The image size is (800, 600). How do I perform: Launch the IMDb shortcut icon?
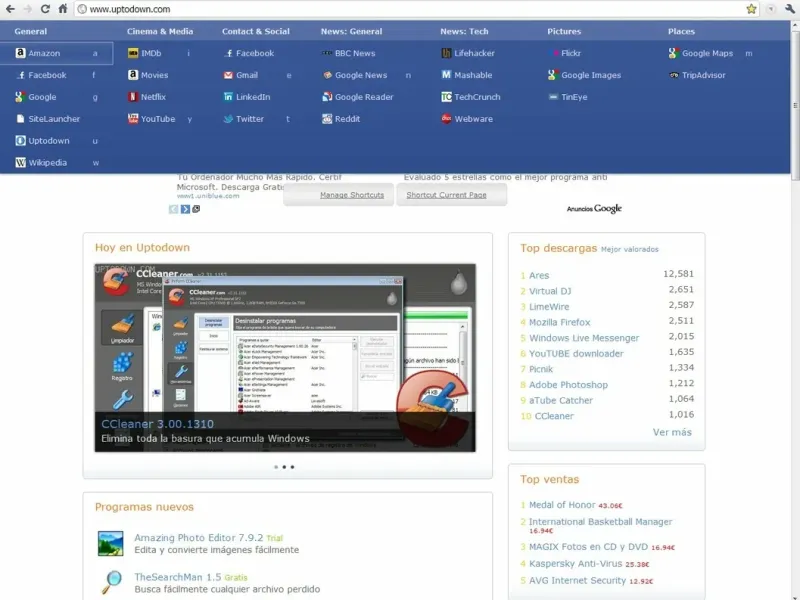click(133, 53)
